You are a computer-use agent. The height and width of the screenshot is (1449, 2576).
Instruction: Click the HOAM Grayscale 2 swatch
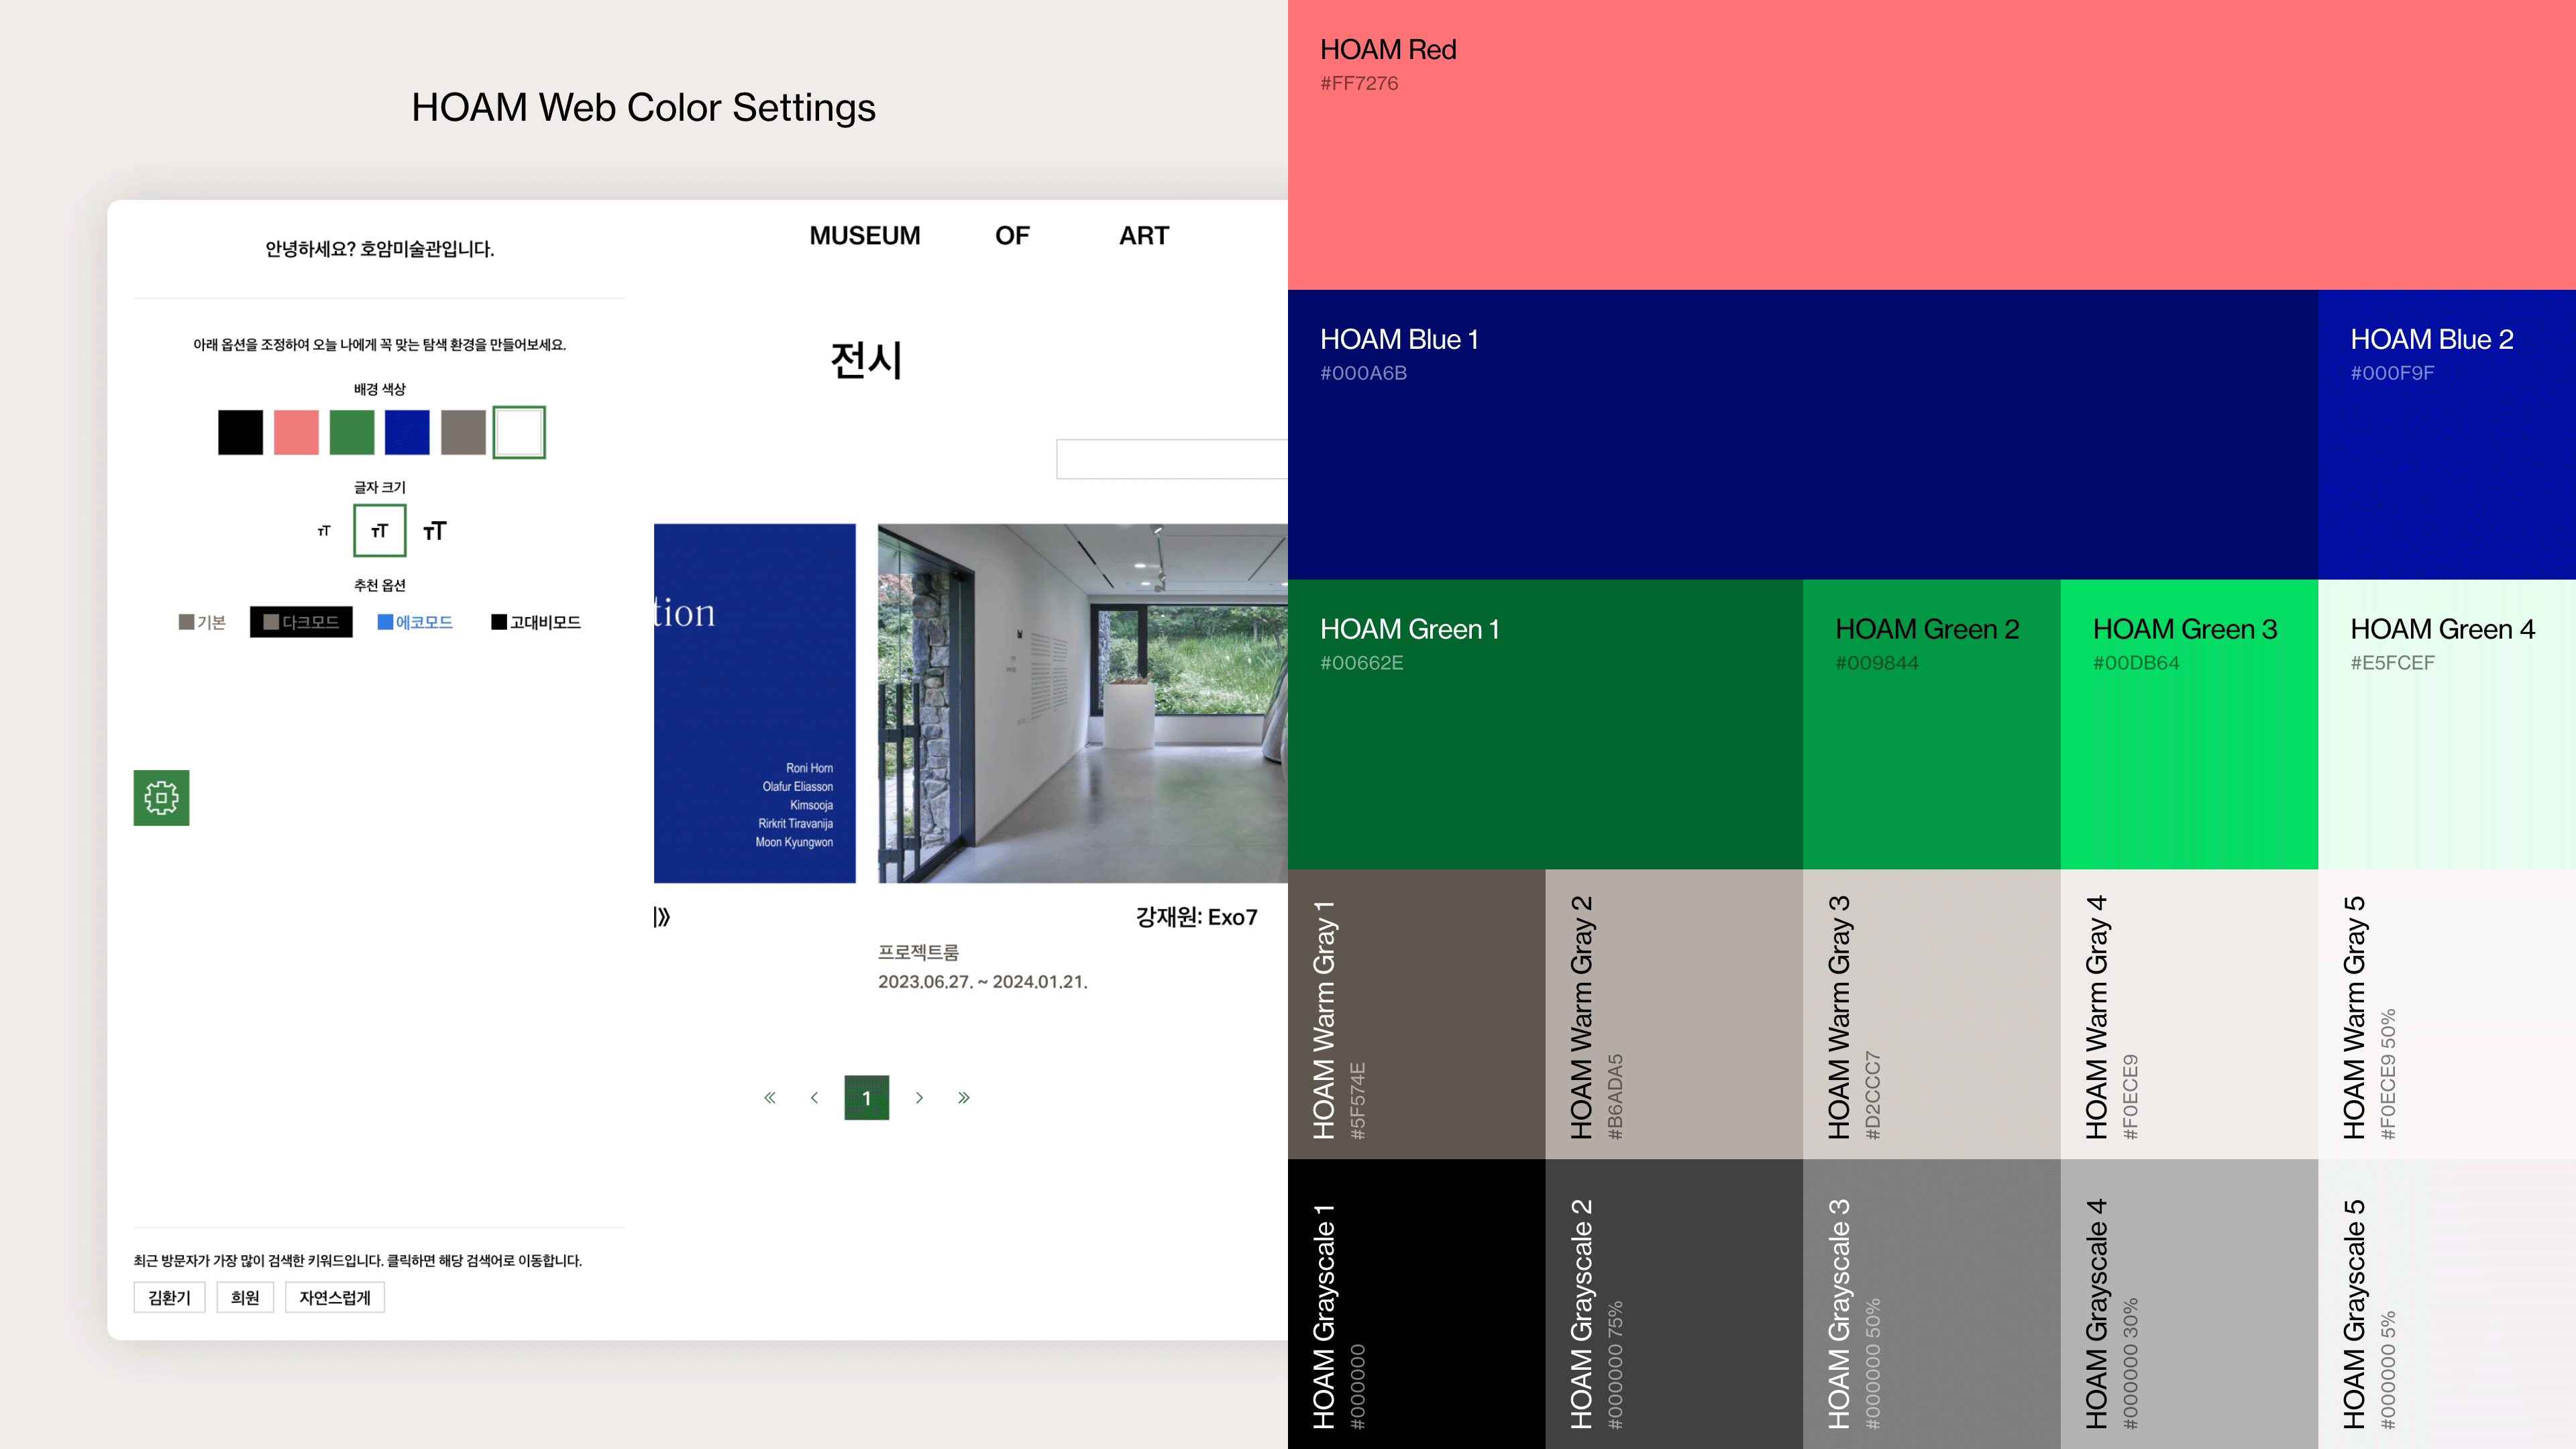1674,1304
